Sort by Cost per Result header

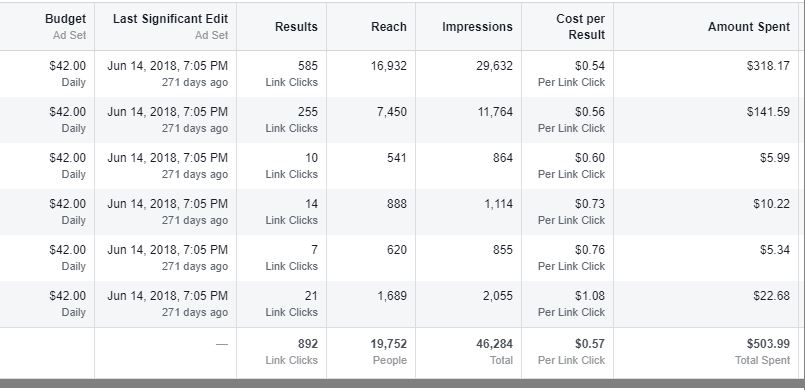[x=580, y=27]
